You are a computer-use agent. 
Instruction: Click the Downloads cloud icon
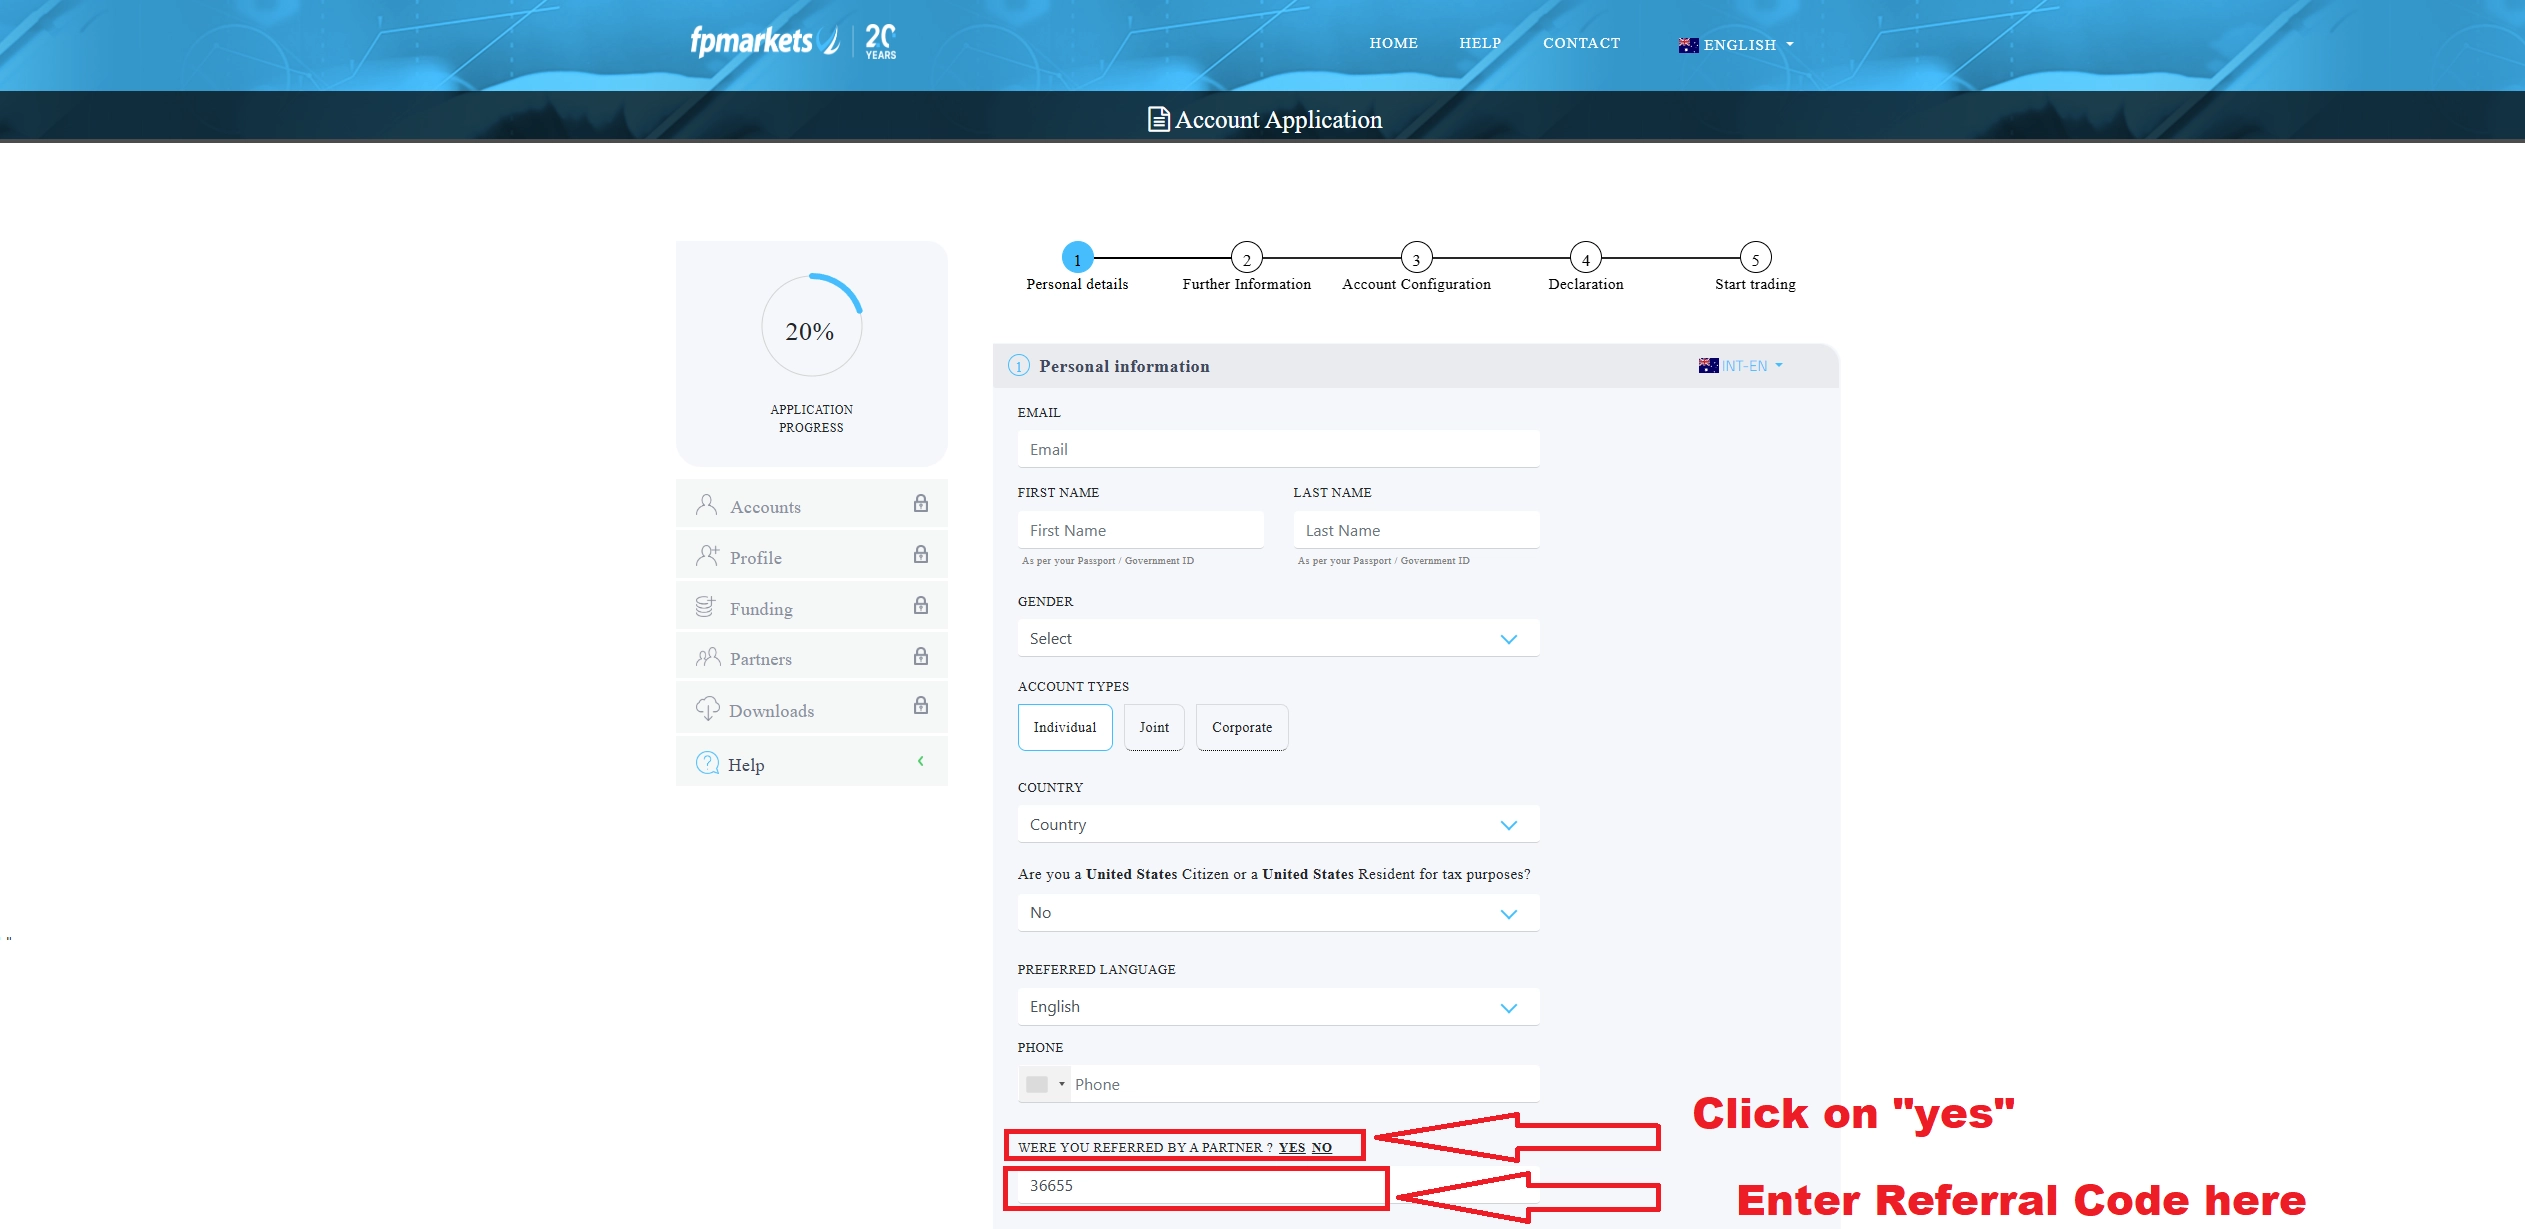(x=707, y=709)
